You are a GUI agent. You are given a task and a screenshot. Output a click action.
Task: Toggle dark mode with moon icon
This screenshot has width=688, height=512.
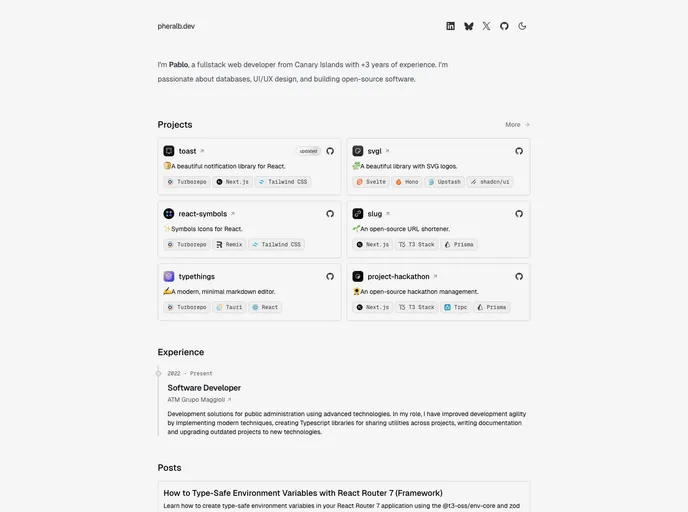pos(522,26)
